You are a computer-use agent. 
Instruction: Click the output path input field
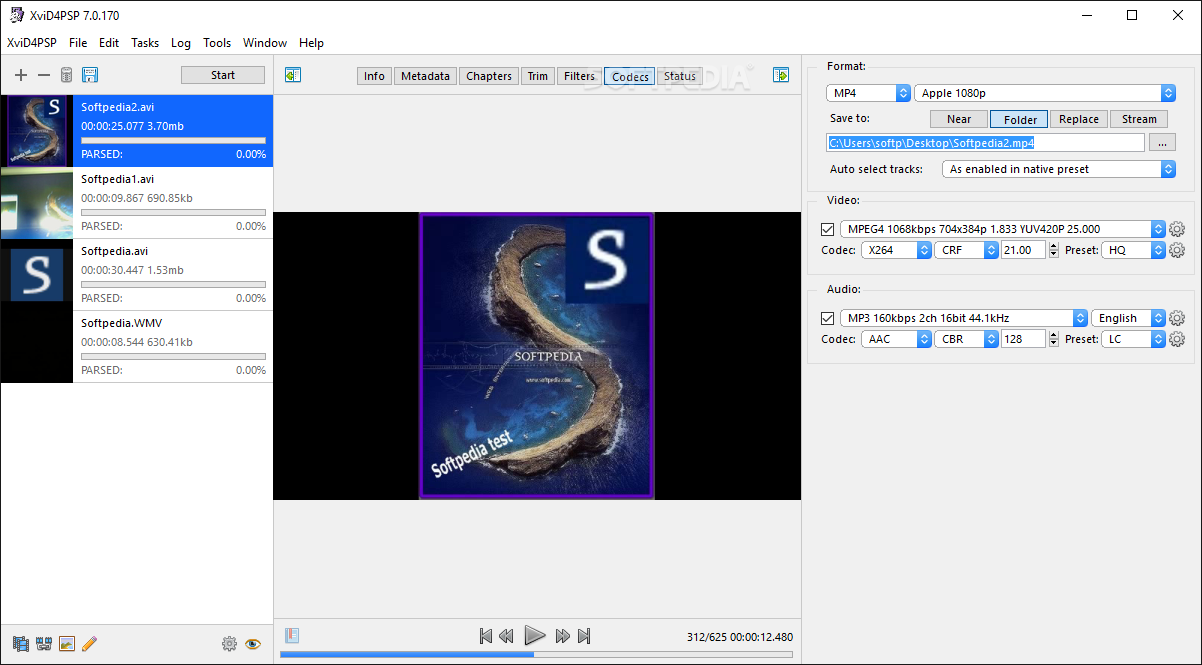986,142
